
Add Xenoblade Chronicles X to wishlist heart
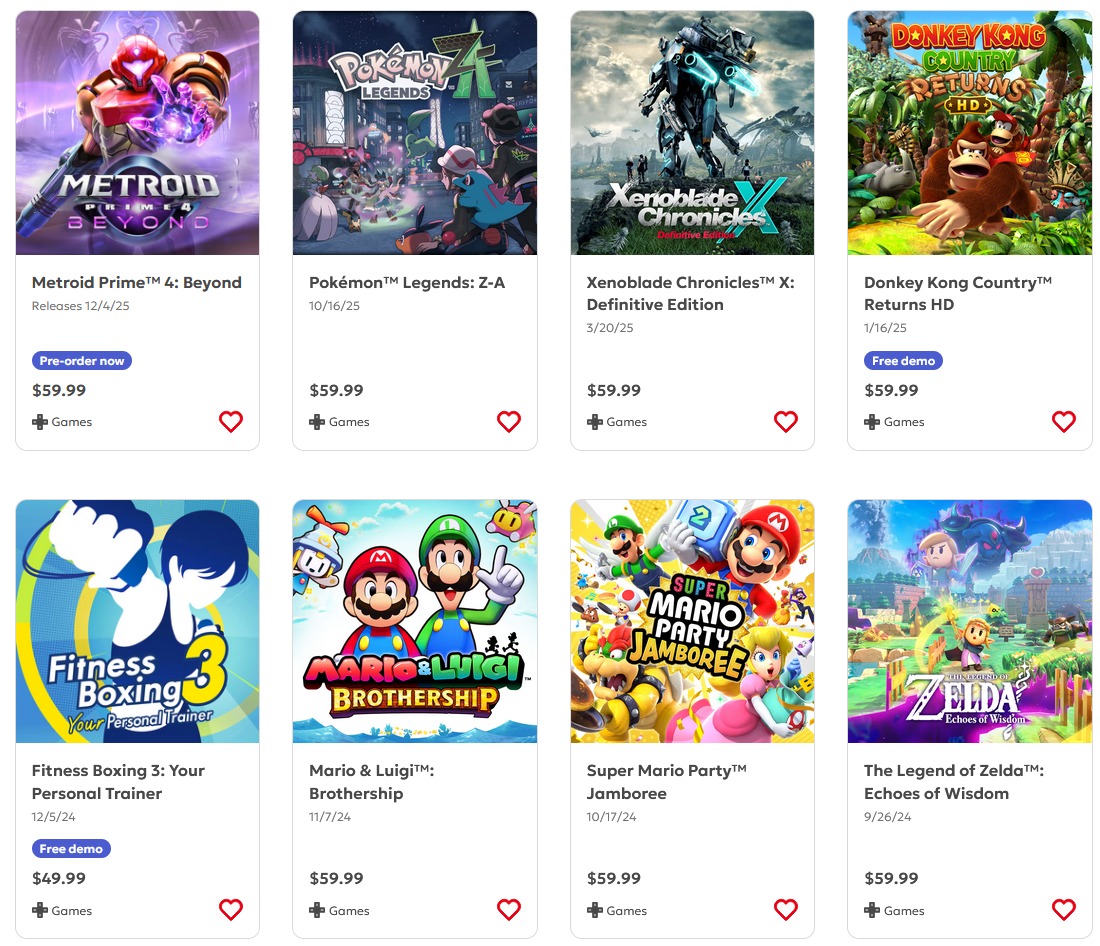(786, 422)
